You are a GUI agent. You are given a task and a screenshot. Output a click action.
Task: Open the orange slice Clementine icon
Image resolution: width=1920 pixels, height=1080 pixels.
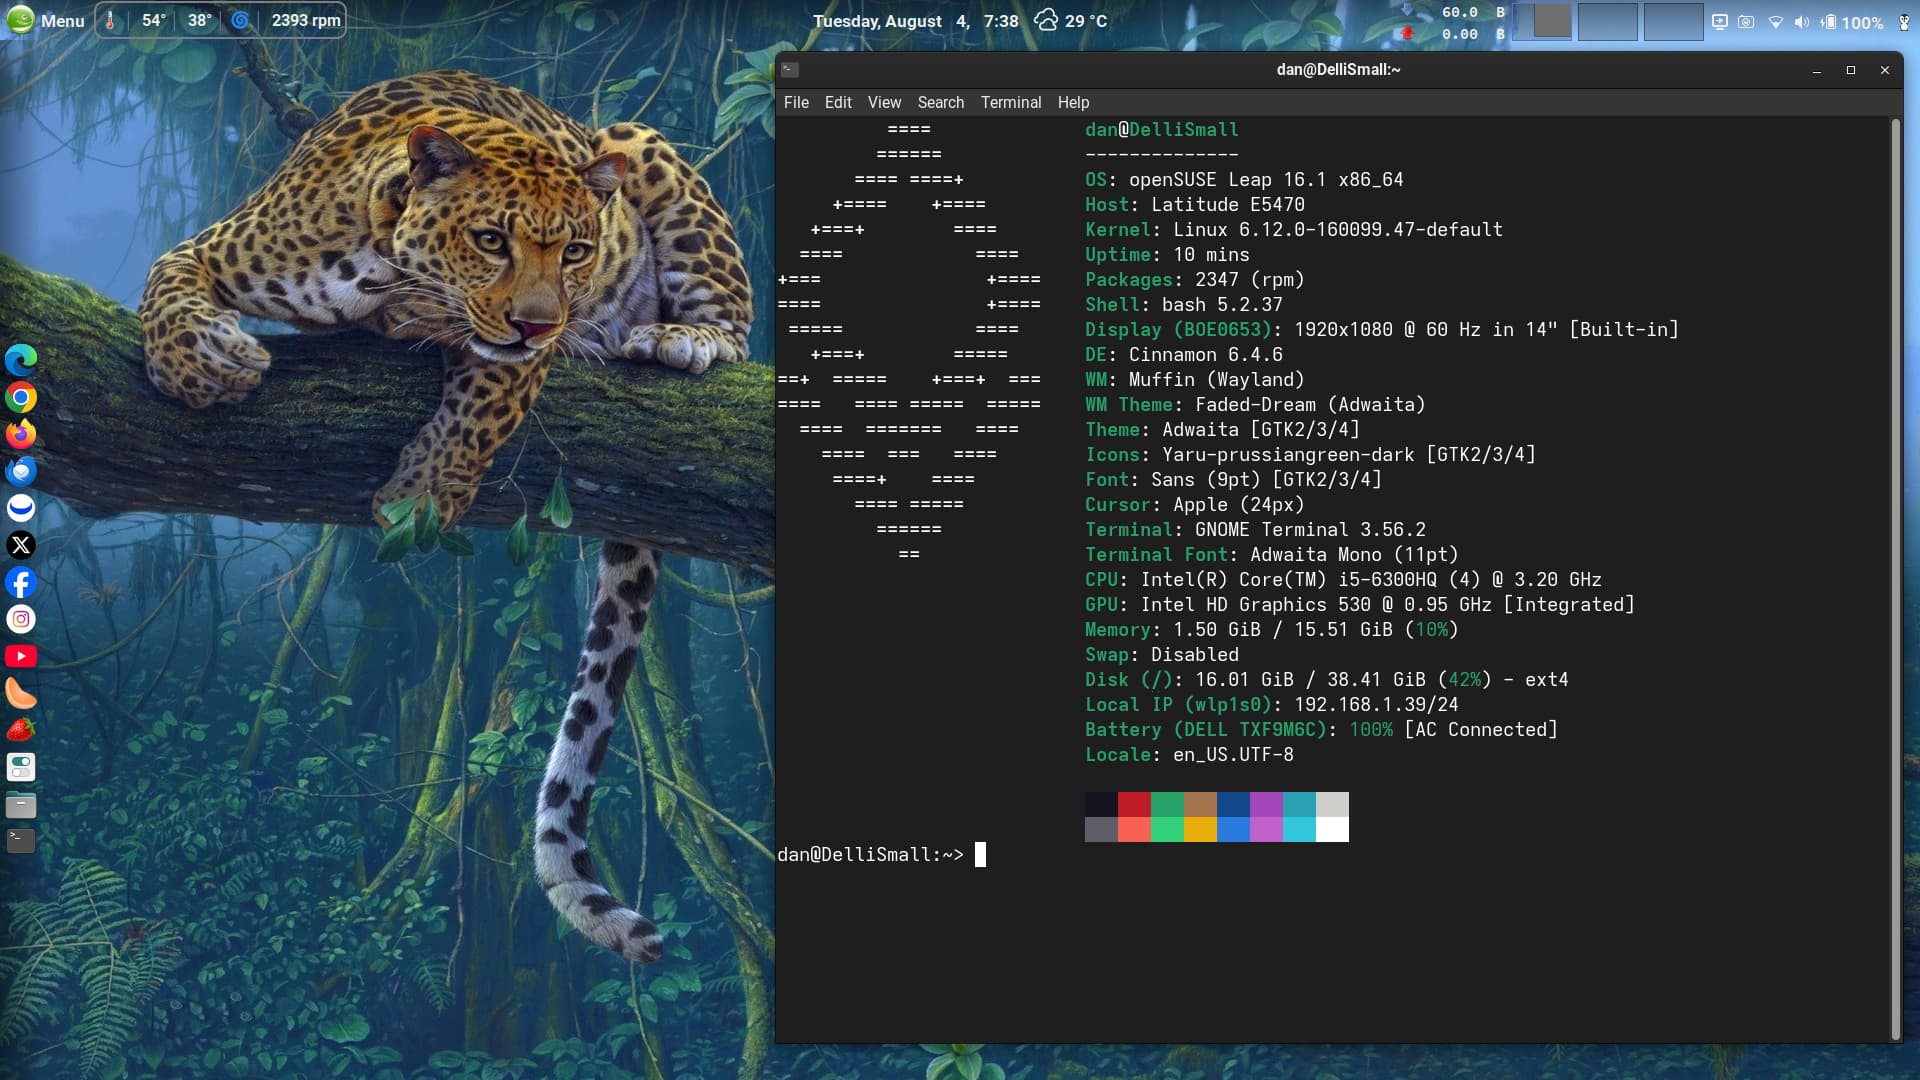coord(21,693)
